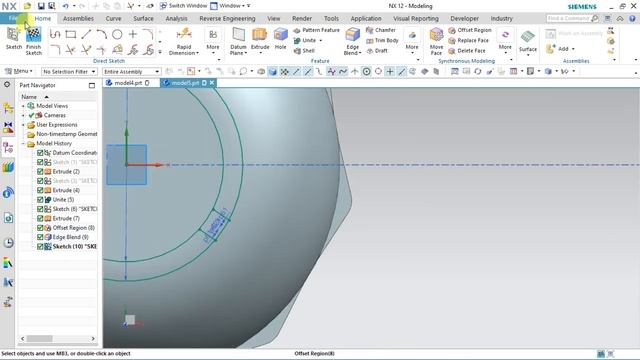
Task: Expand the Model Views tree node
Action: click(23, 106)
